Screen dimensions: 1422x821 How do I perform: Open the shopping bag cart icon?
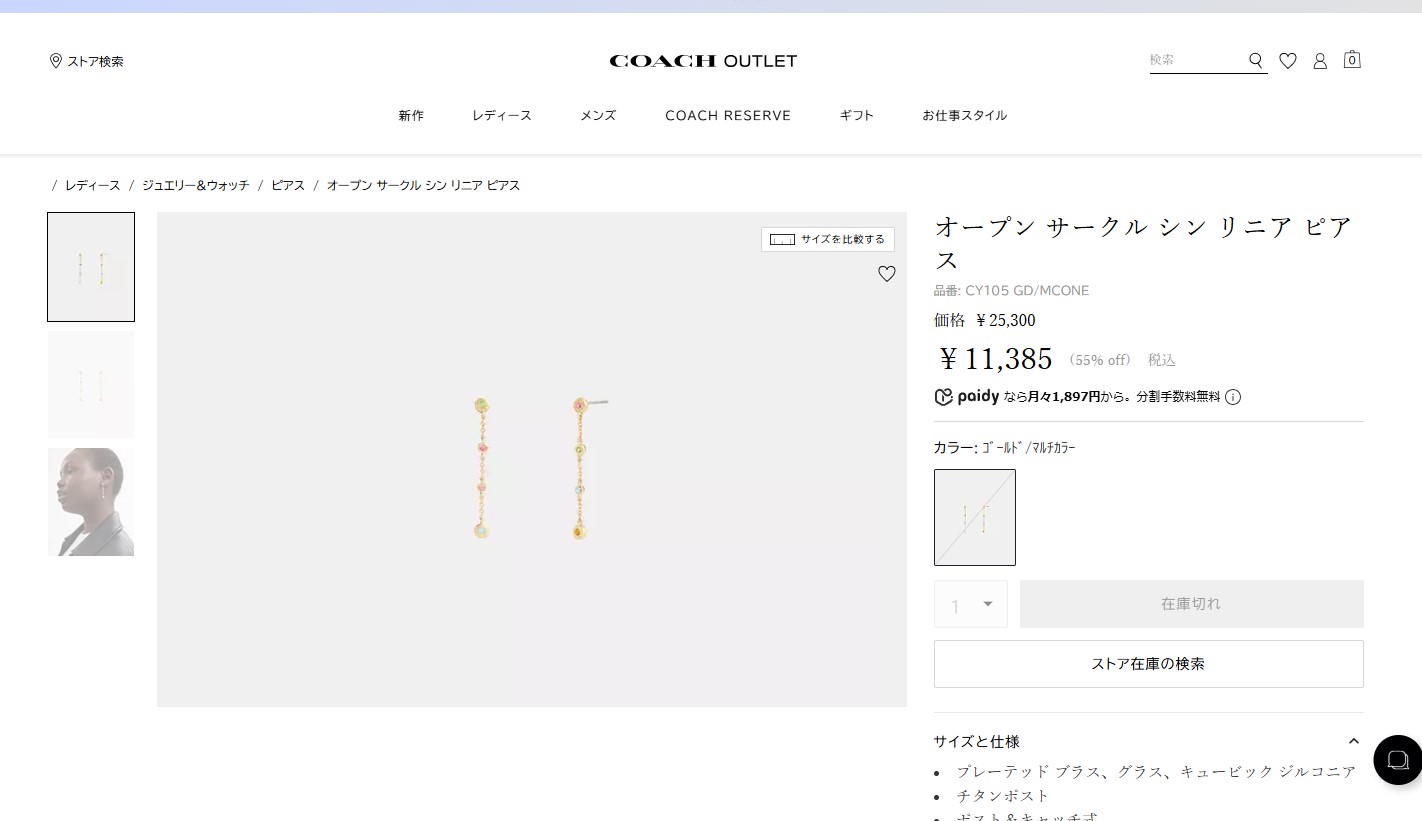[1352, 60]
